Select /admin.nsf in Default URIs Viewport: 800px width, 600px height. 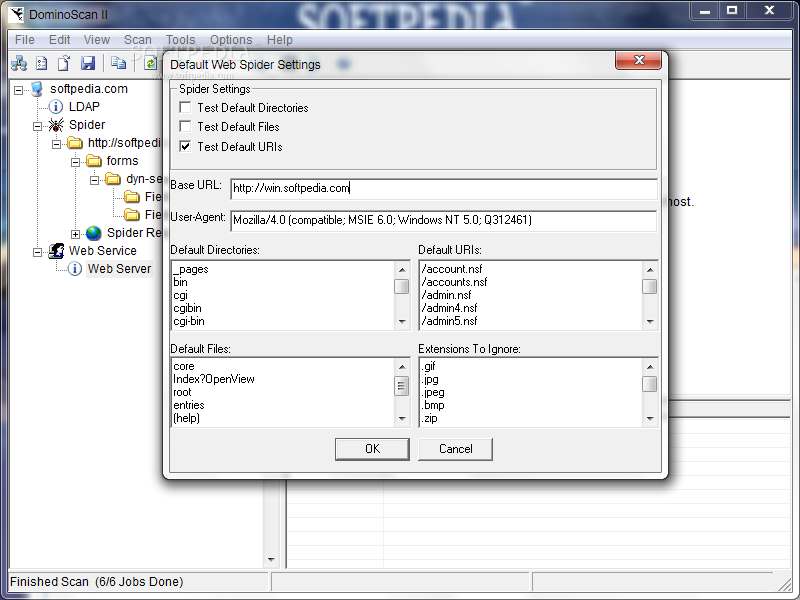tap(446, 295)
